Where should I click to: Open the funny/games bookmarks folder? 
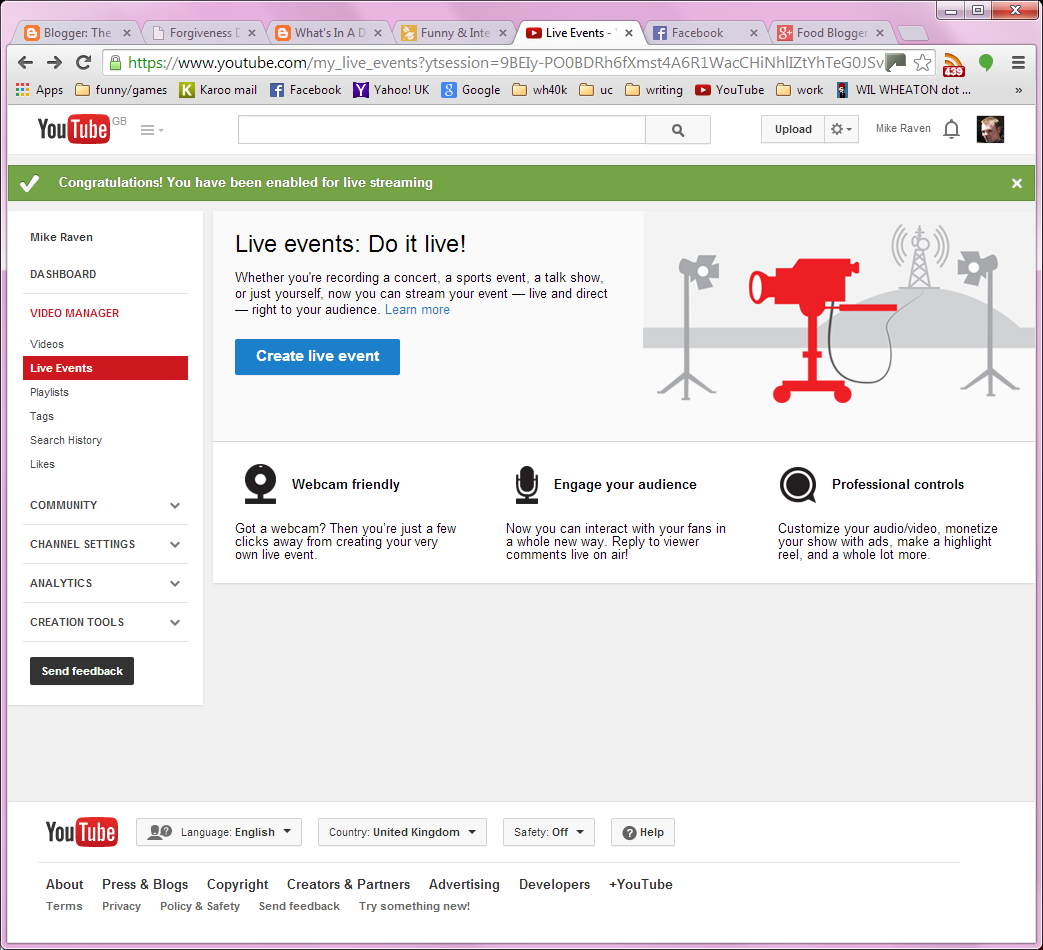pos(121,90)
